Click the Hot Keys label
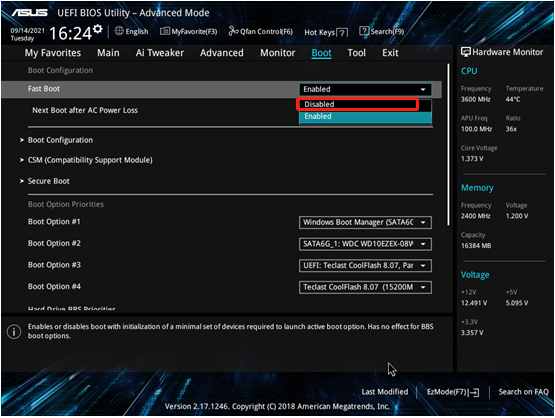This screenshot has height=418, width=555. point(319,33)
